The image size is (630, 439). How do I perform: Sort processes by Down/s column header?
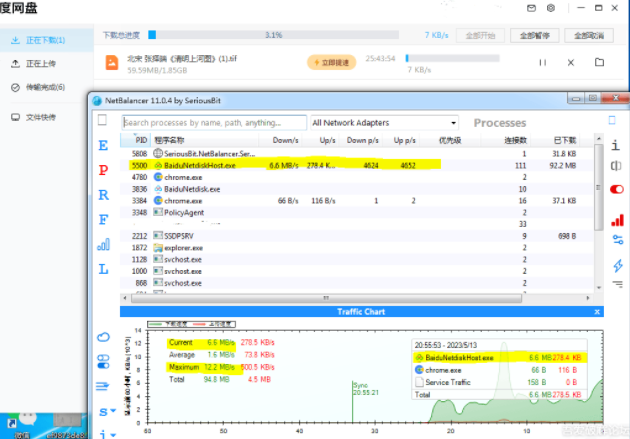point(285,140)
